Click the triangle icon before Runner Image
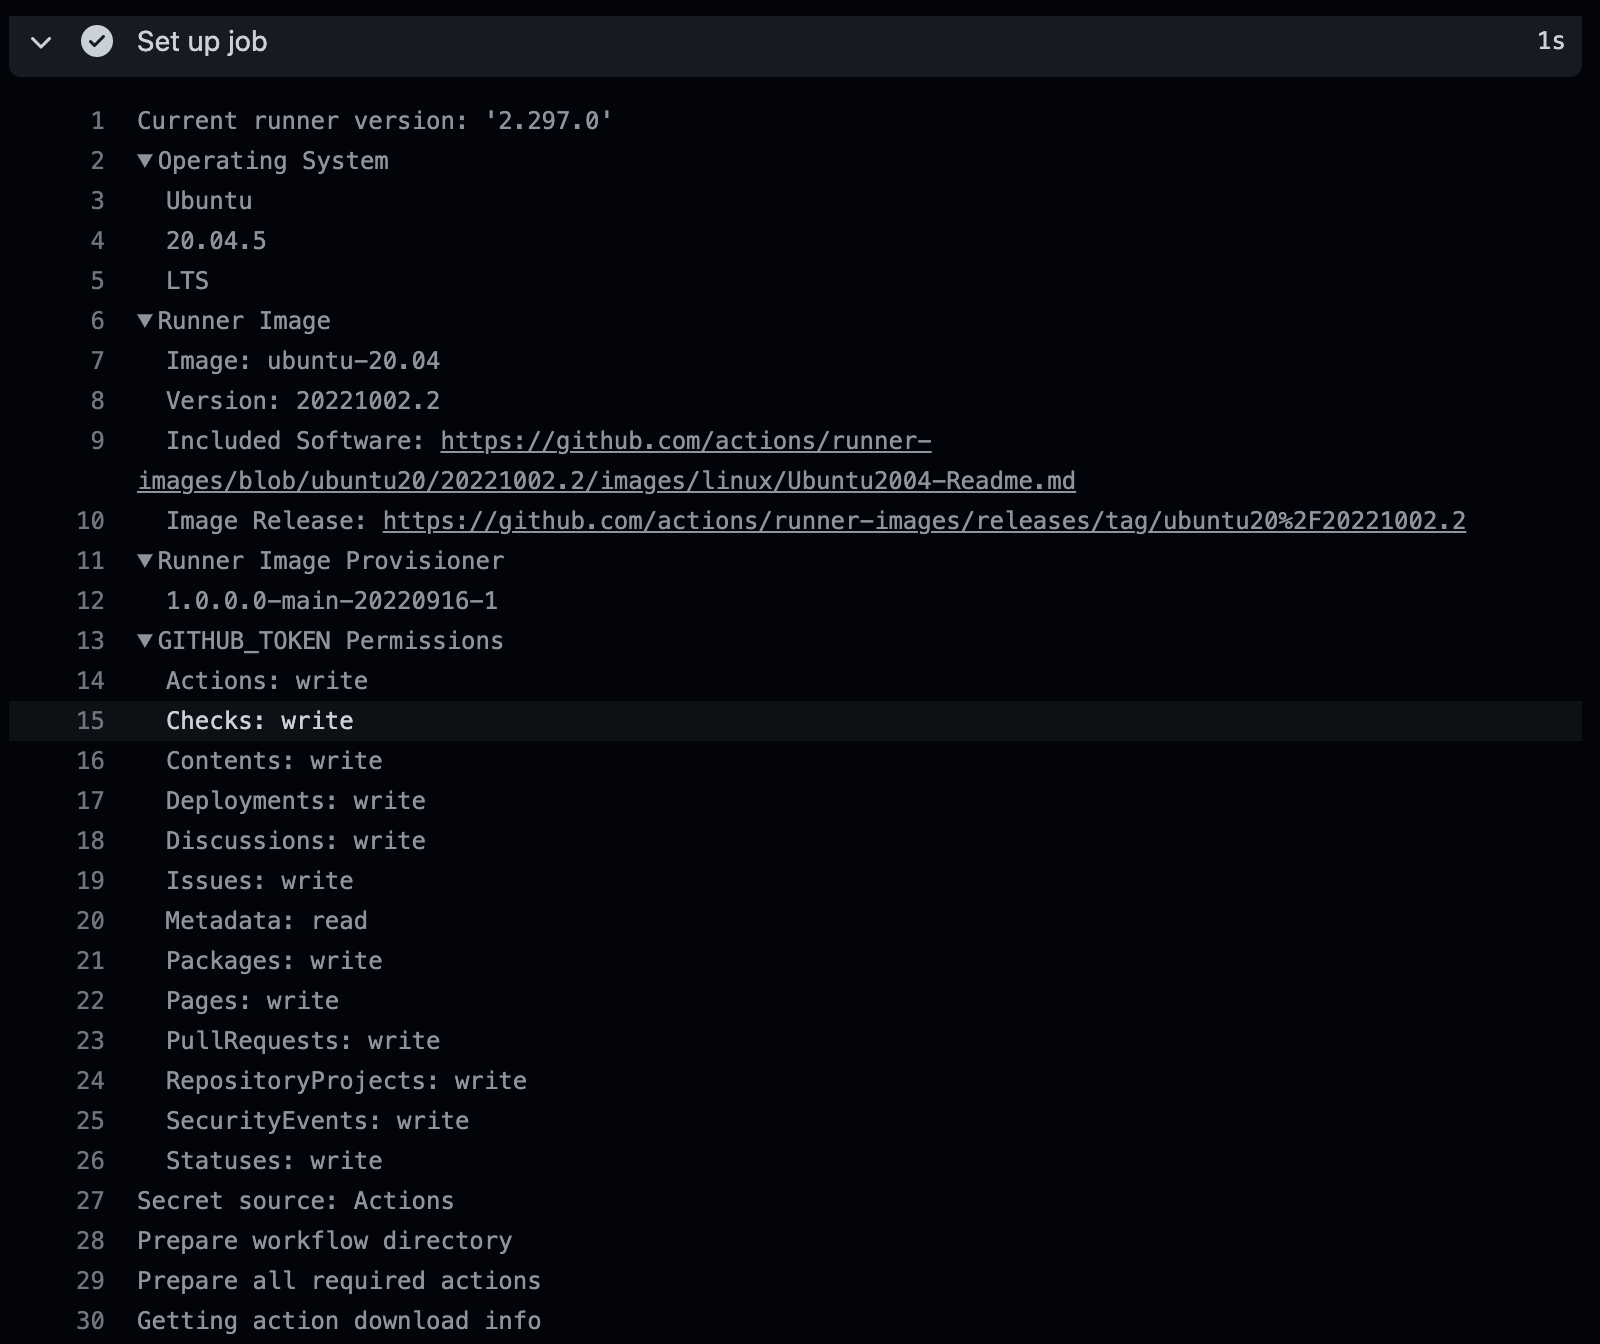1600x1344 pixels. [x=145, y=320]
